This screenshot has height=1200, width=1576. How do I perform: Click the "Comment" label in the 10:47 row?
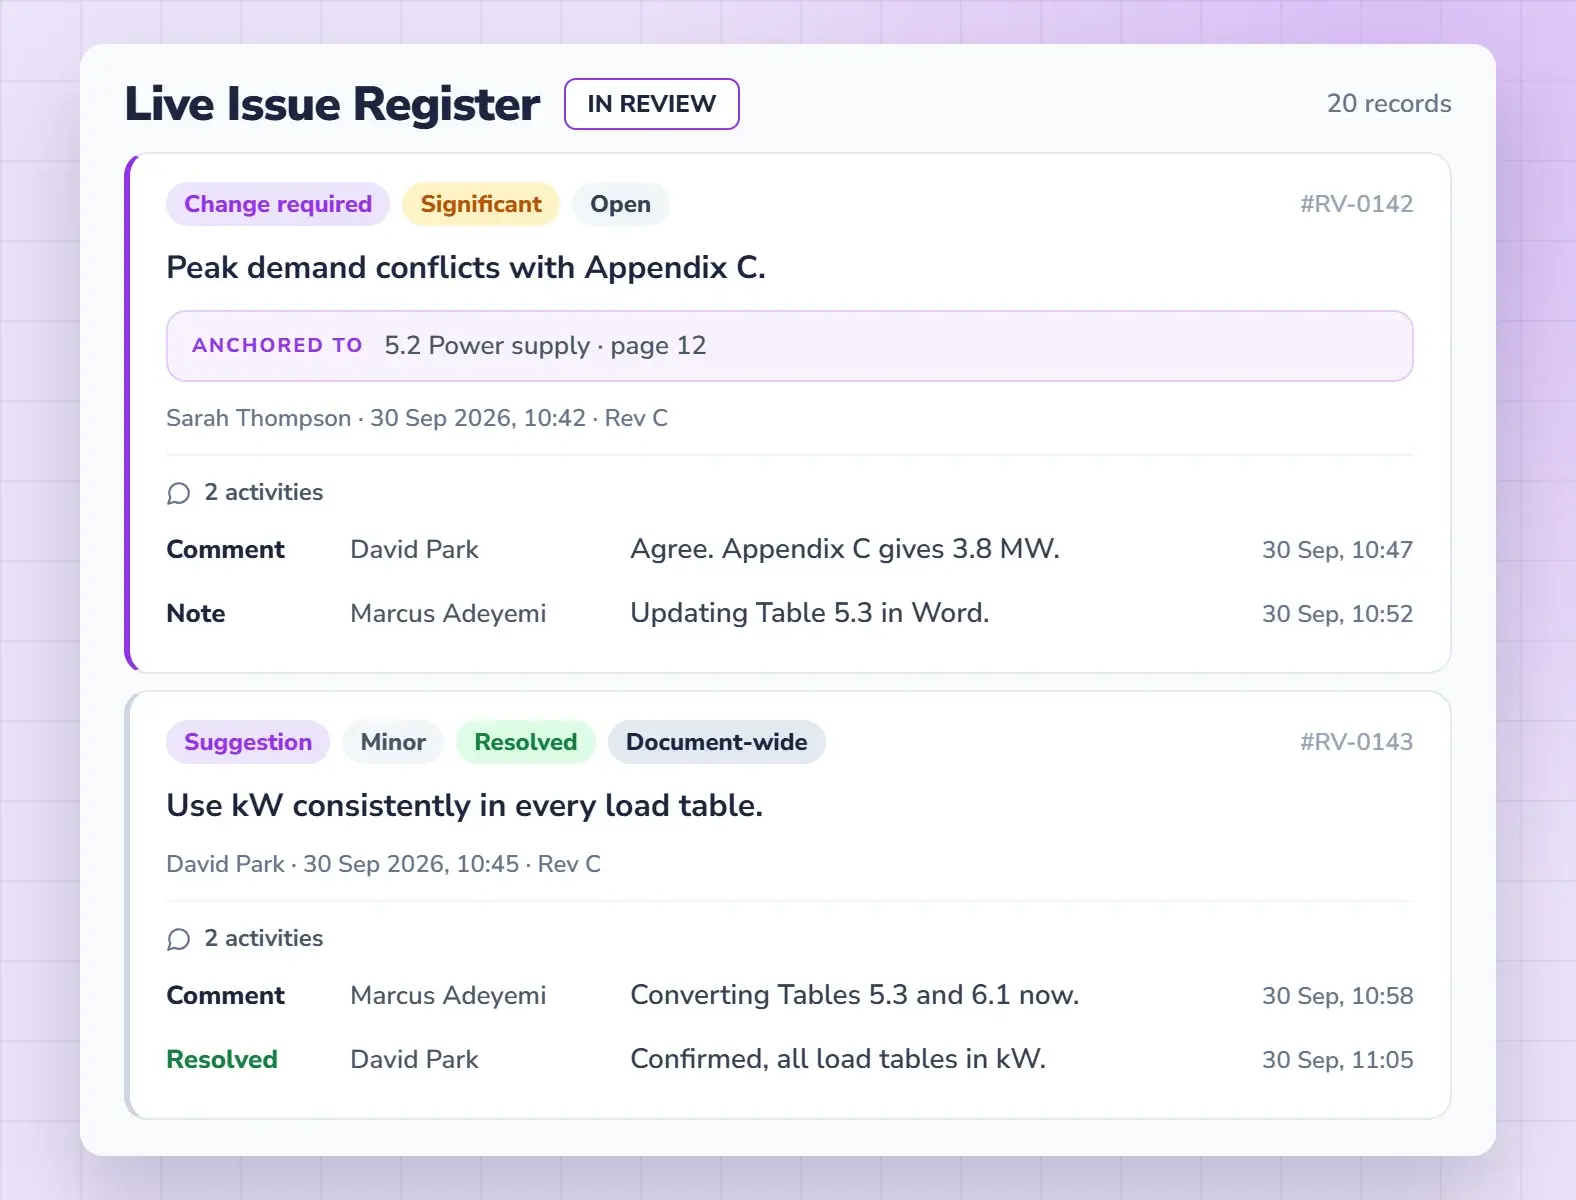(226, 550)
